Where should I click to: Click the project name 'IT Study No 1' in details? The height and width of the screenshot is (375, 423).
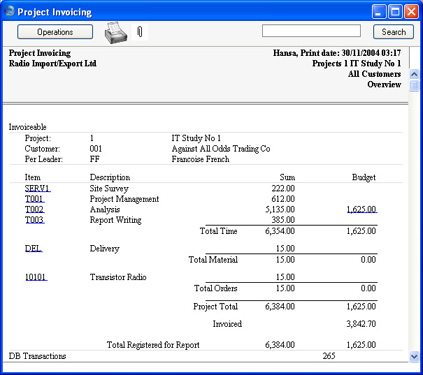pyautogui.click(x=196, y=138)
